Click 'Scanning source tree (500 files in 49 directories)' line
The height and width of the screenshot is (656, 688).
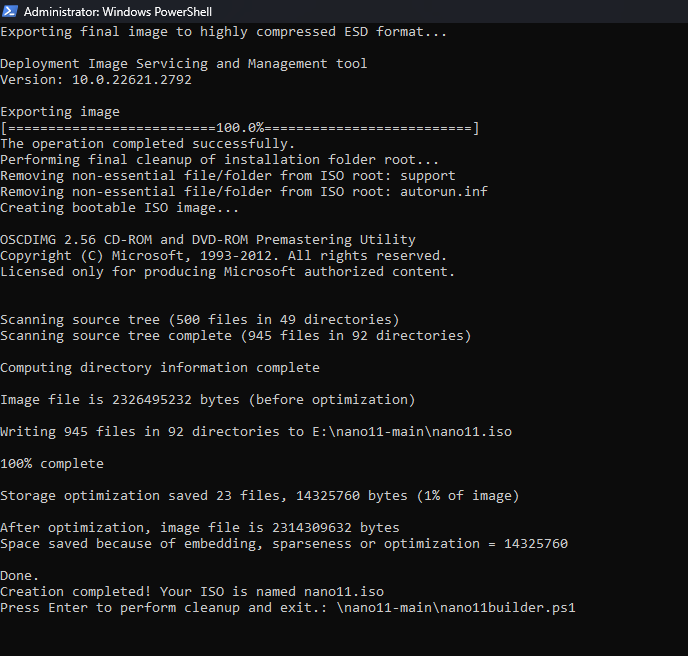point(200,320)
